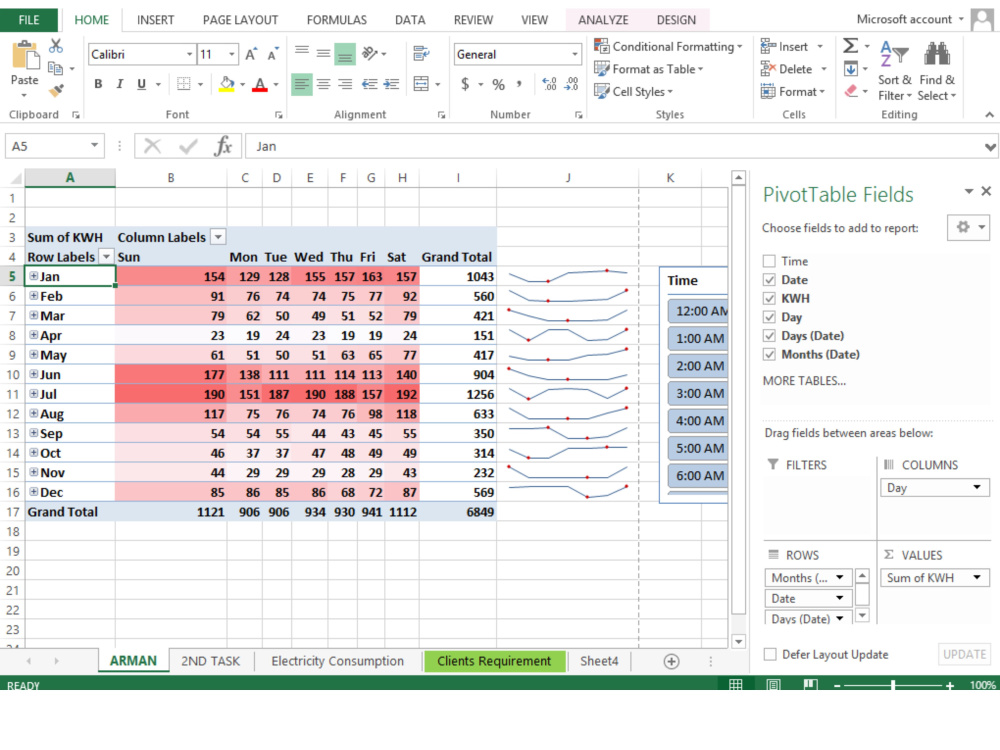Viewport: 1000px width, 750px height.
Task: Center text horizontally
Action: (x=324, y=84)
